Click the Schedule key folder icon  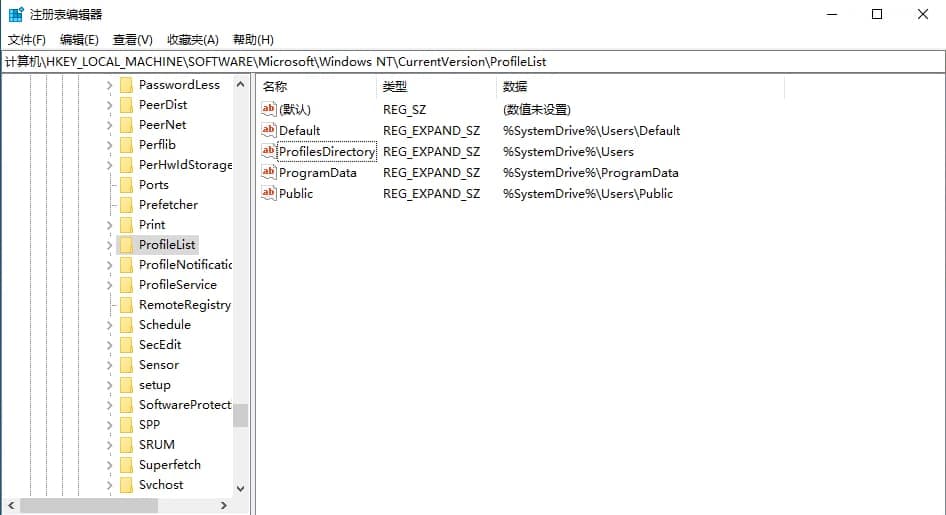tap(126, 324)
